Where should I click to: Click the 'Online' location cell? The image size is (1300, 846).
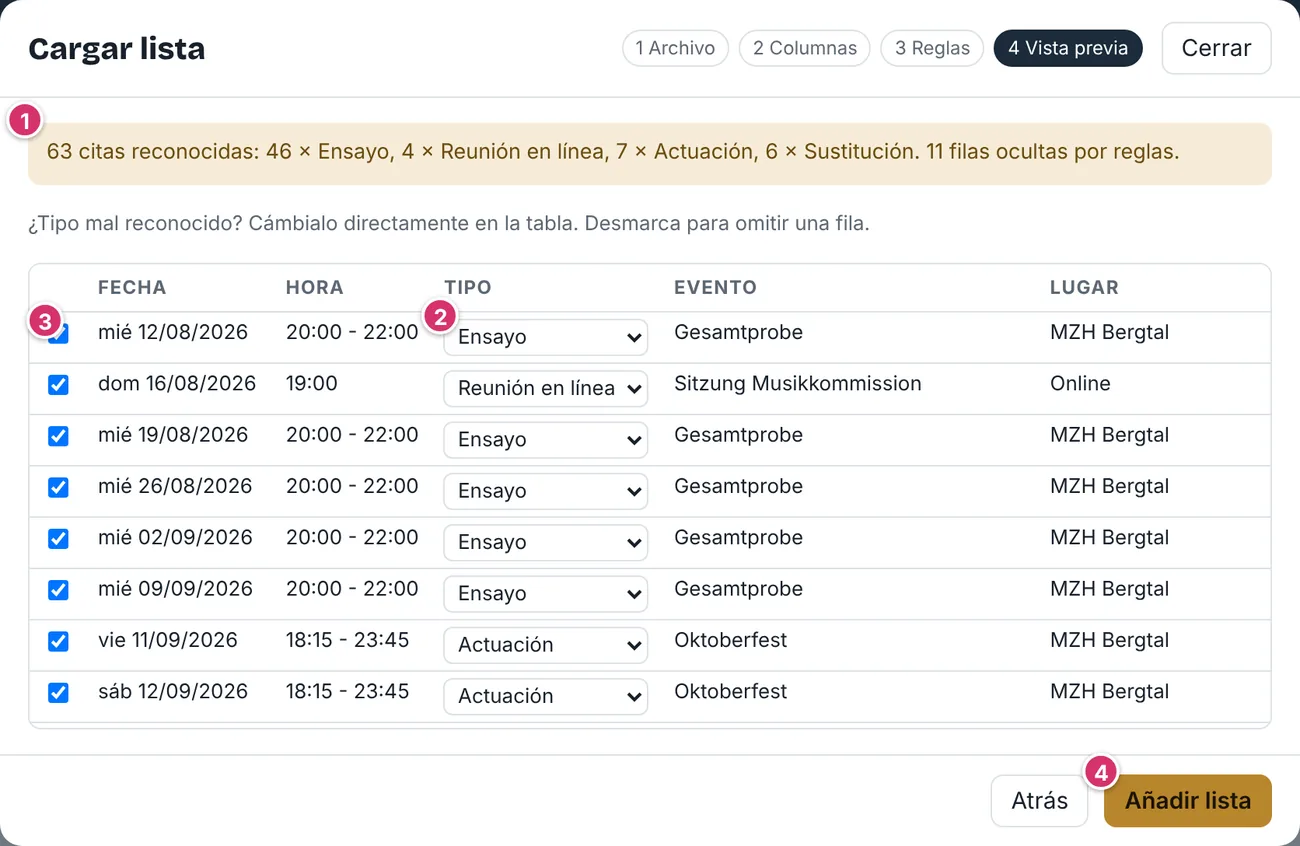point(1080,383)
